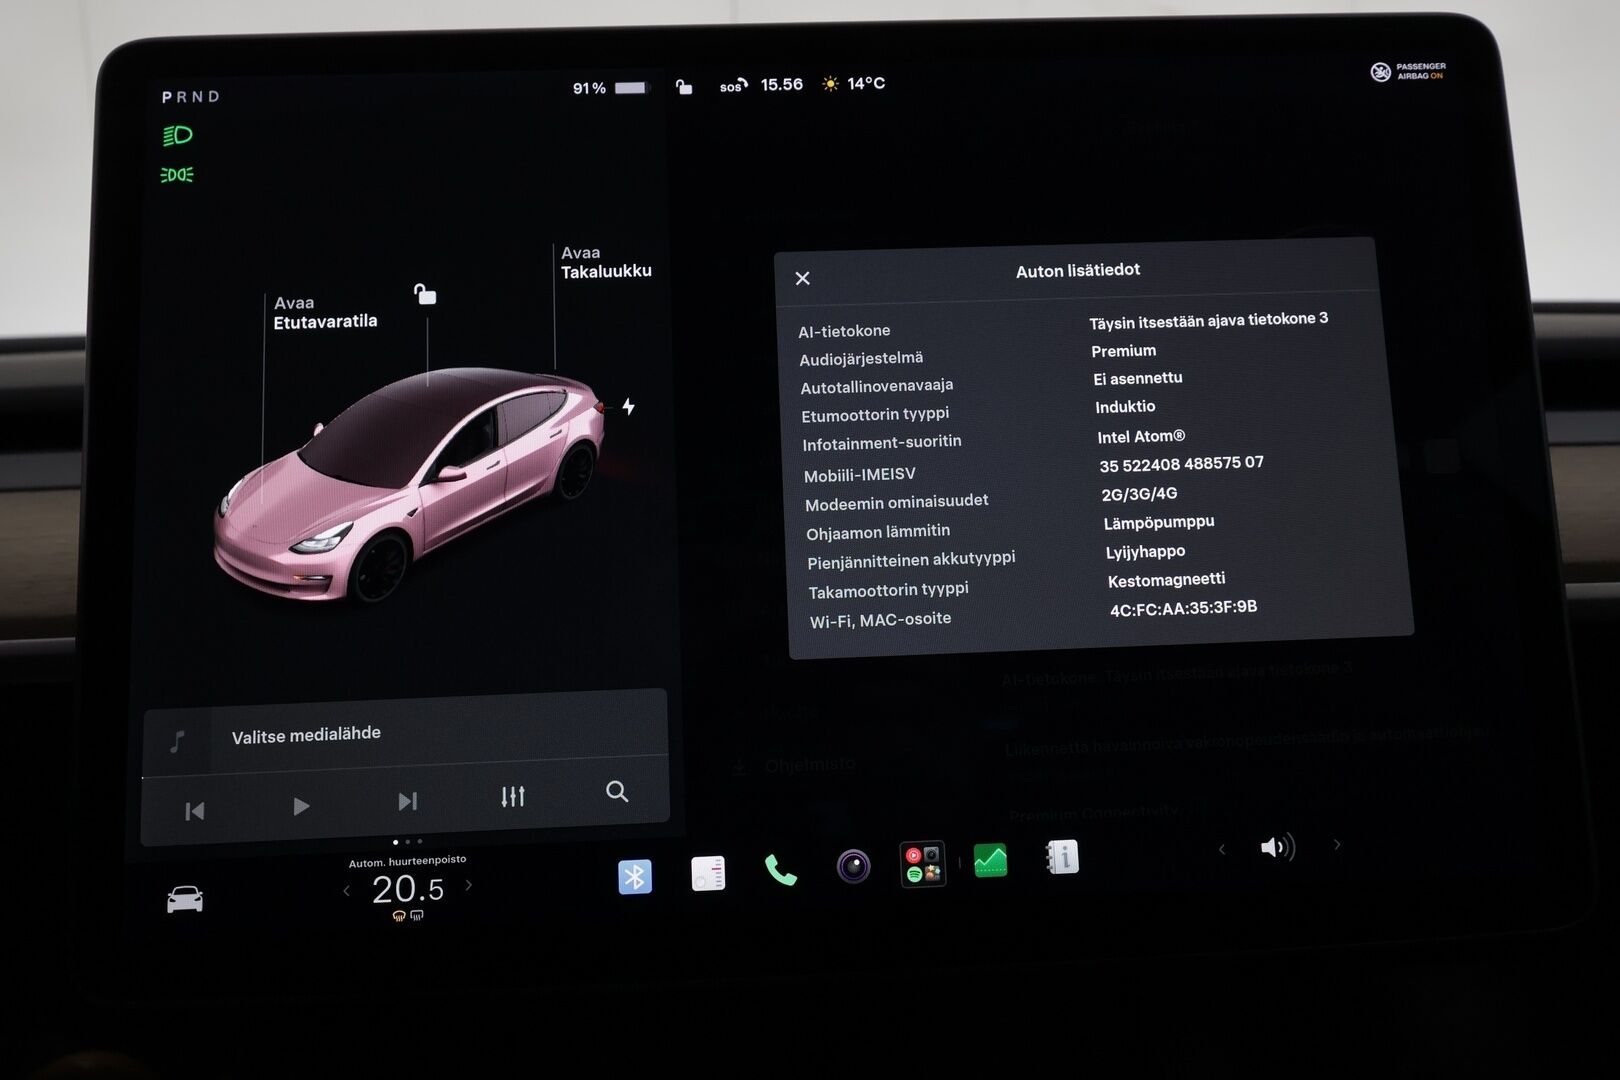Tap the 91 % battery indicator
This screenshot has height=1080, width=1620.
pos(610,88)
